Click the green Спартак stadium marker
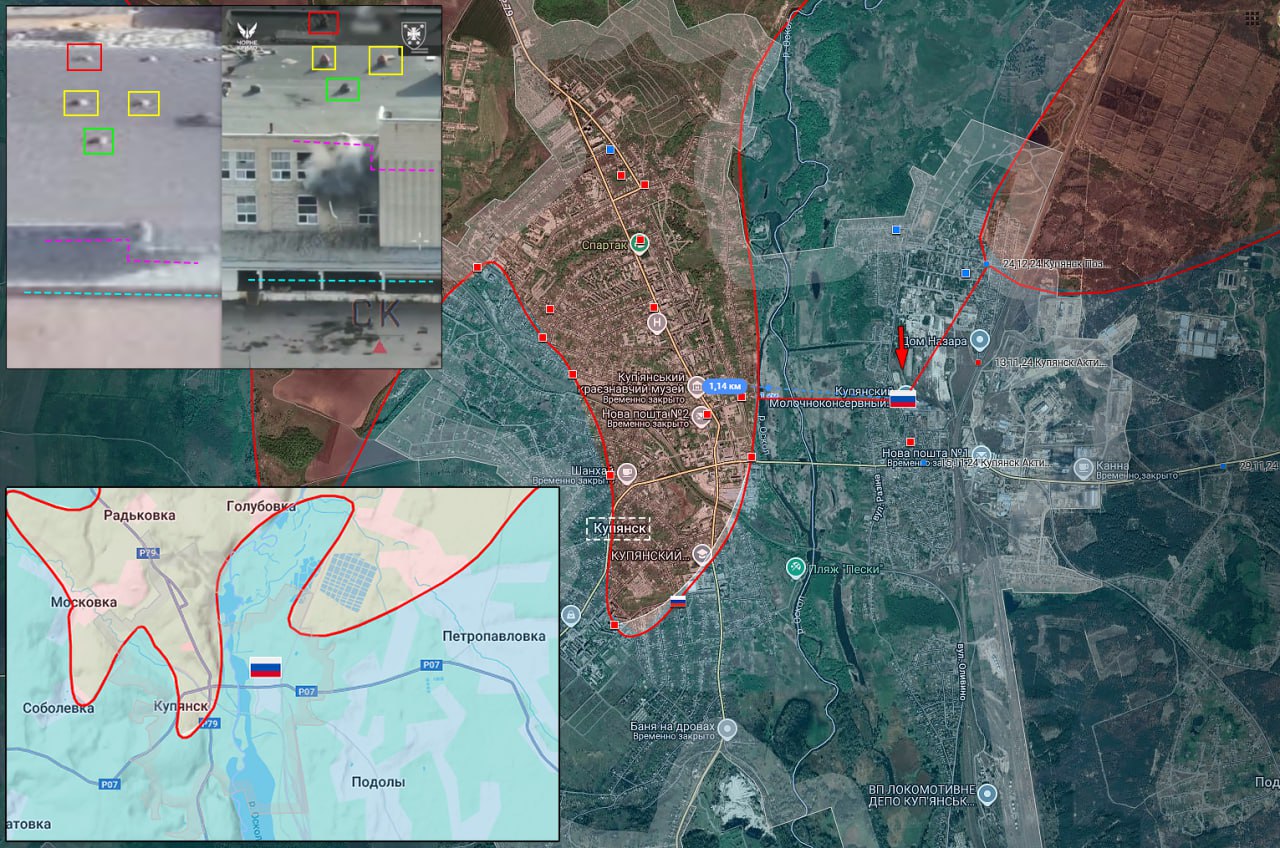This screenshot has width=1280, height=848. 639,243
